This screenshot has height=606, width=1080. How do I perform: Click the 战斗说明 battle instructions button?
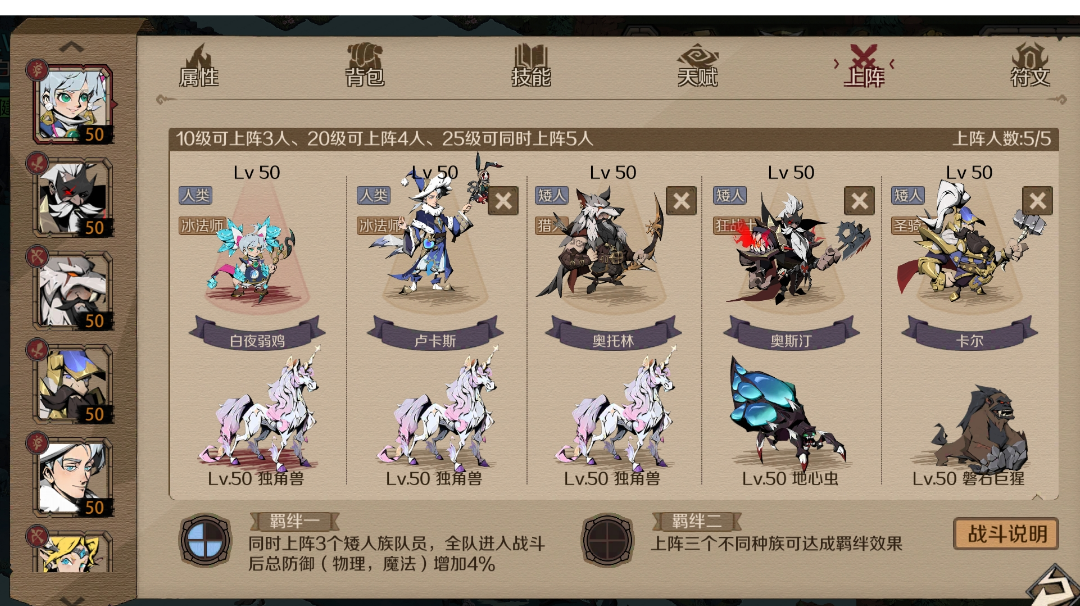tap(1006, 534)
